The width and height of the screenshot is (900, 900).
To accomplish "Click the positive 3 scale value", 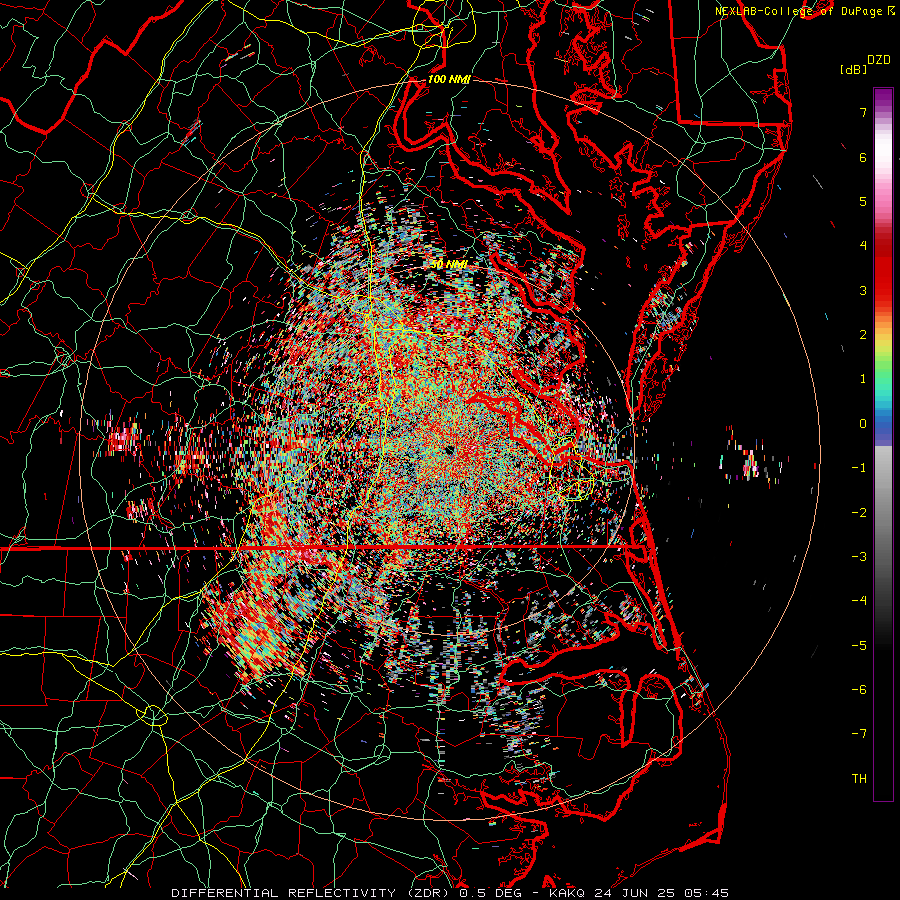I will 863,290.
